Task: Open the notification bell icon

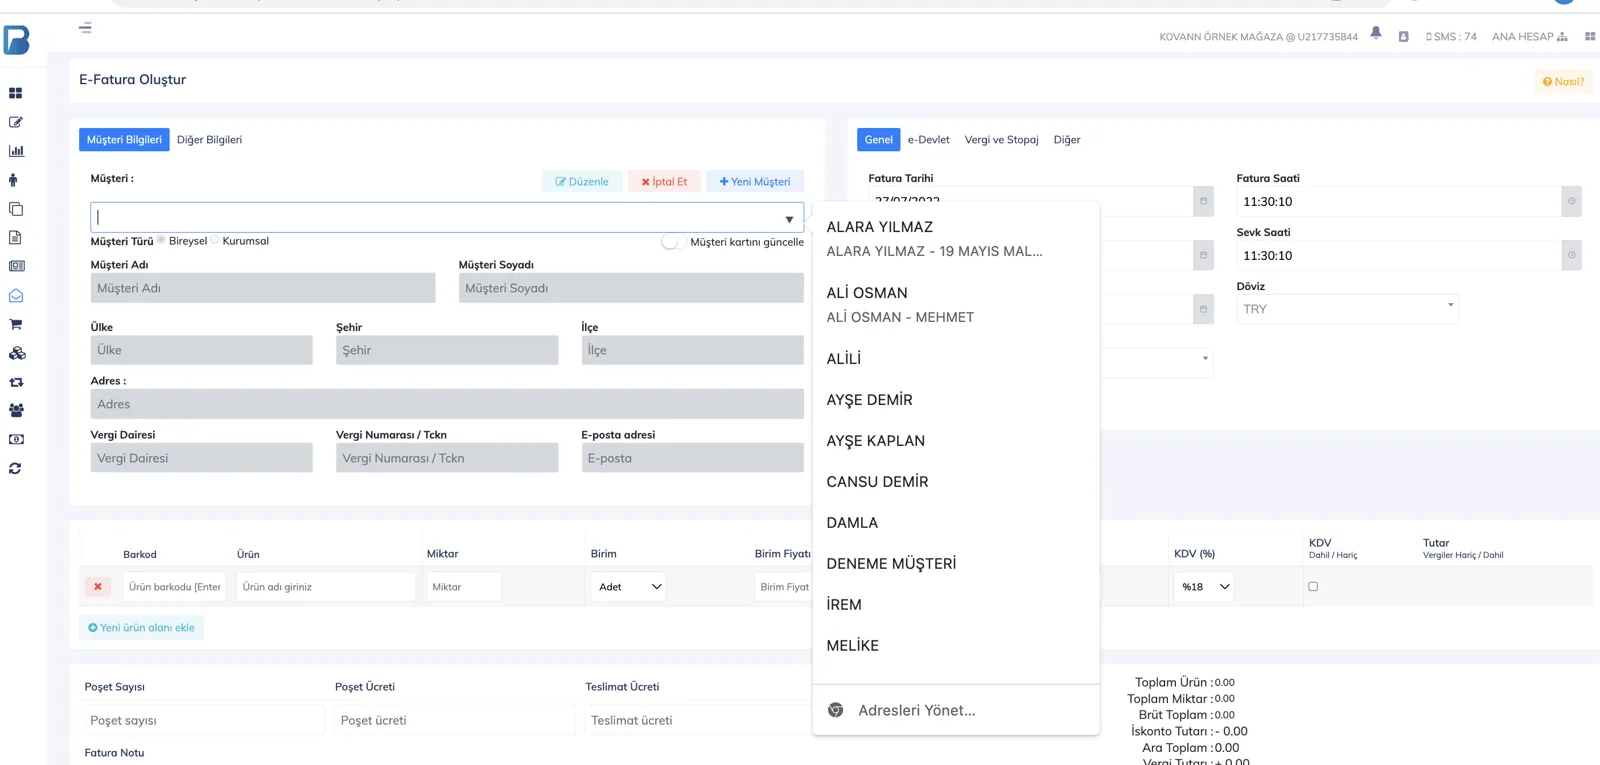Action: [1376, 33]
